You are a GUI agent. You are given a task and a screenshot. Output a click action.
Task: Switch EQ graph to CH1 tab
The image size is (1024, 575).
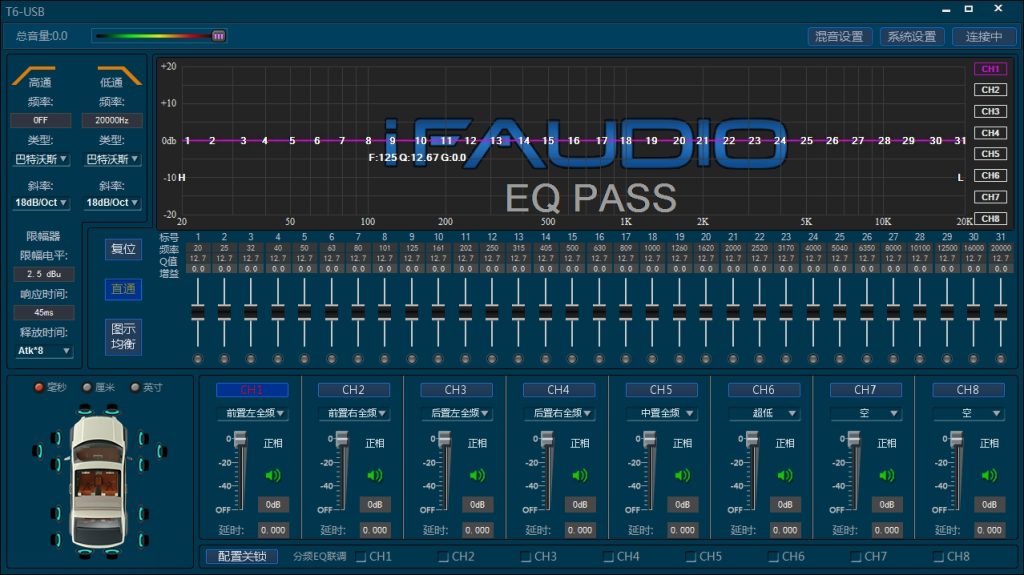click(990, 69)
